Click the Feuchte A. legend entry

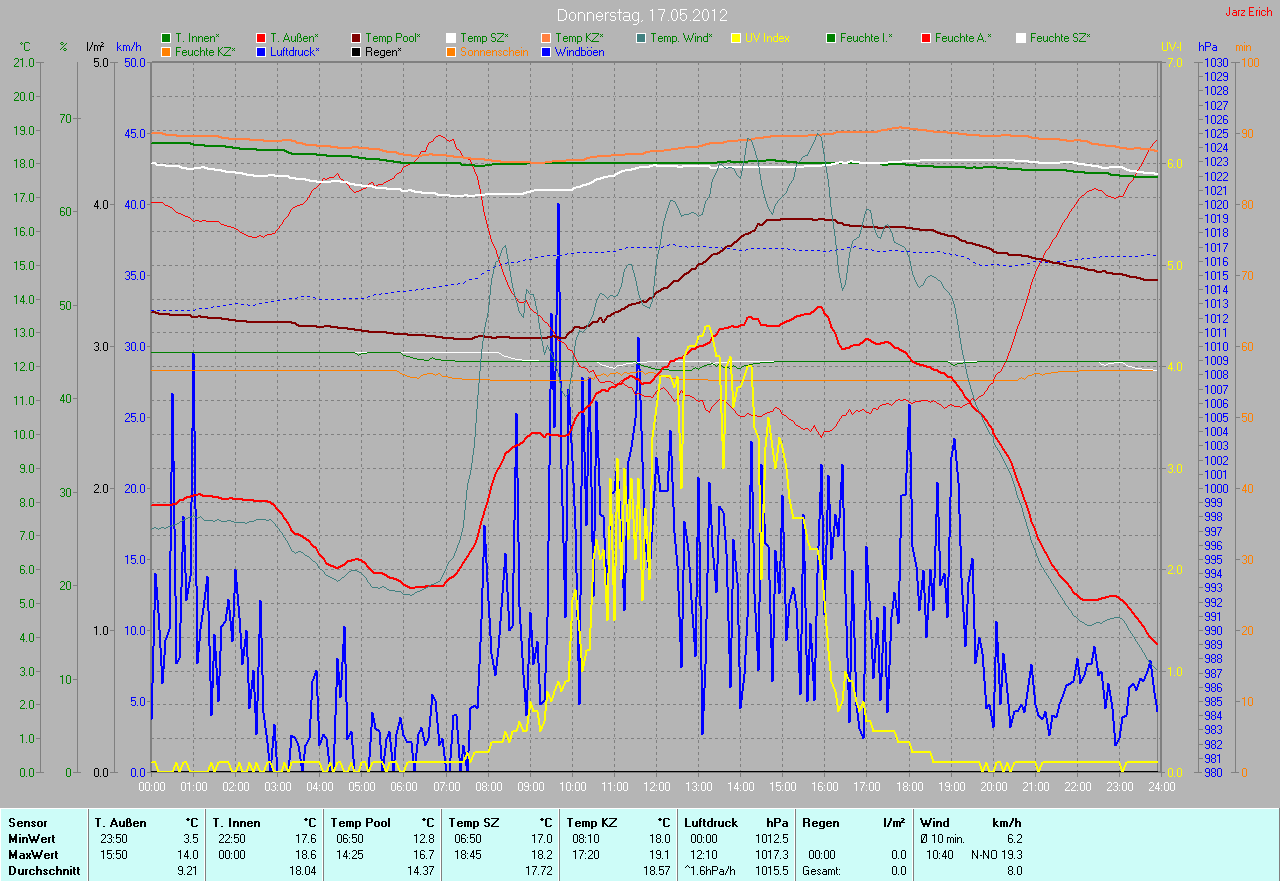coord(961,38)
